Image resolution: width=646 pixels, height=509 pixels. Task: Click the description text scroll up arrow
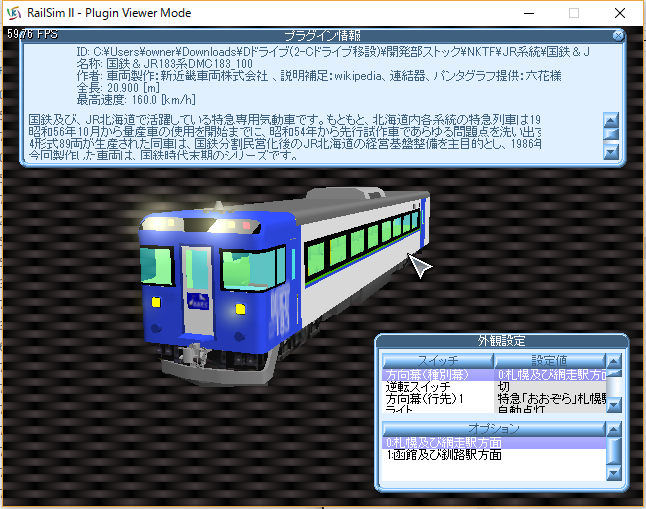611,120
